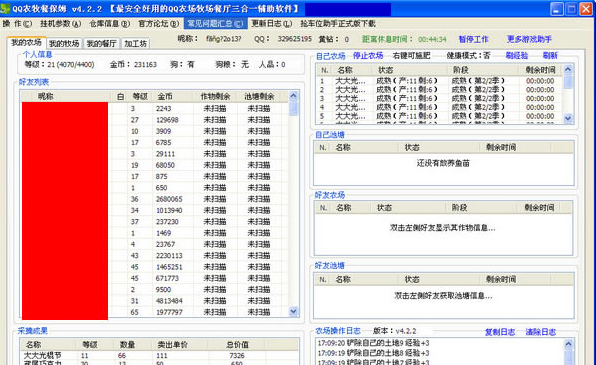Click operation log scroll-up arrow

pos(568,344)
